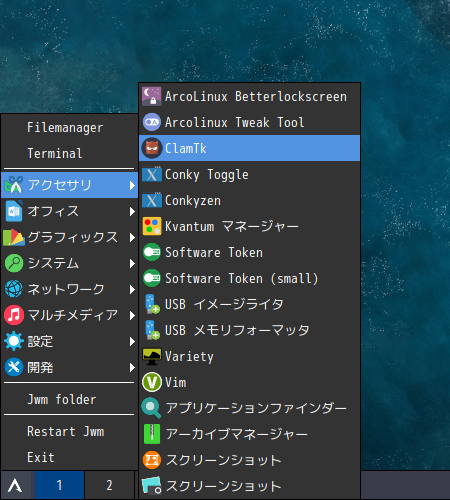
Task: Click the Kvantum マネージャー icon
Action: [152, 226]
